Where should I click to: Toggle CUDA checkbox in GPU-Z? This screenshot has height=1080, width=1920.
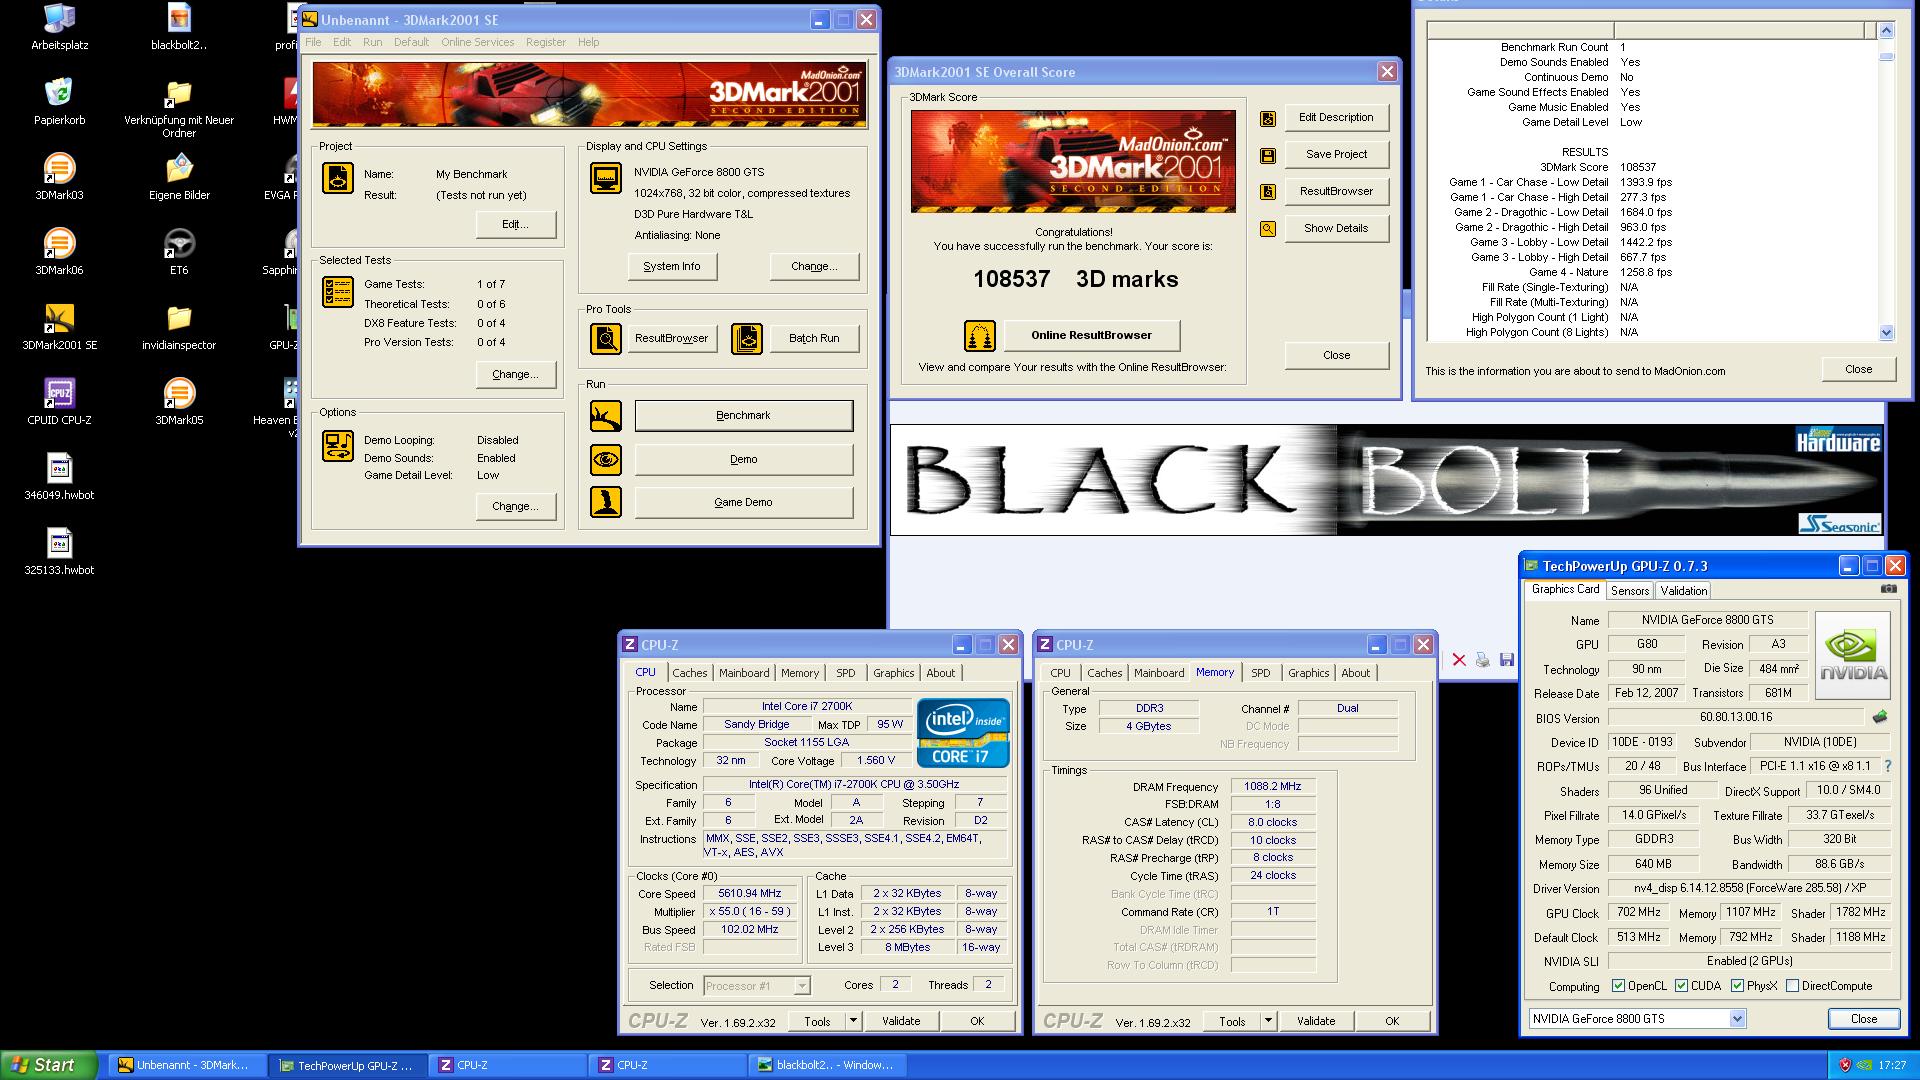pos(1681,986)
